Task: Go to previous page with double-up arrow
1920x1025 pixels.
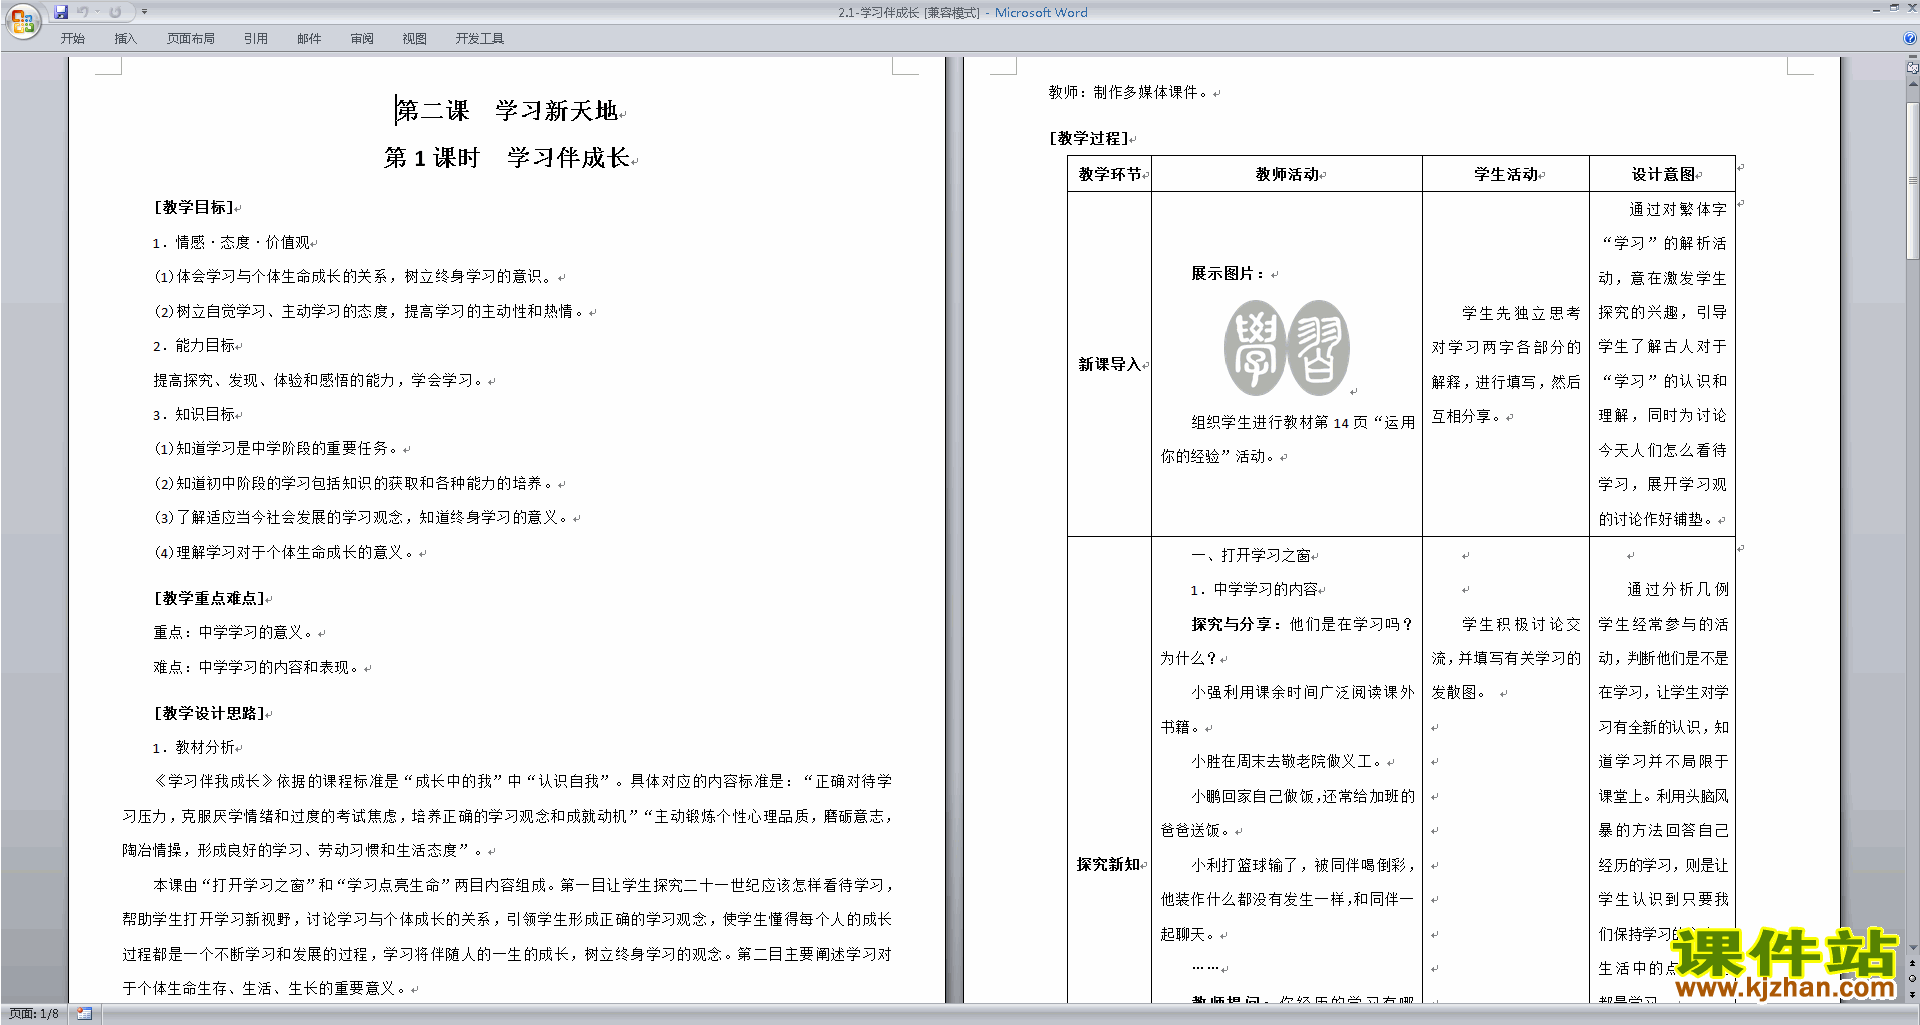Action: (x=1913, y=963)
